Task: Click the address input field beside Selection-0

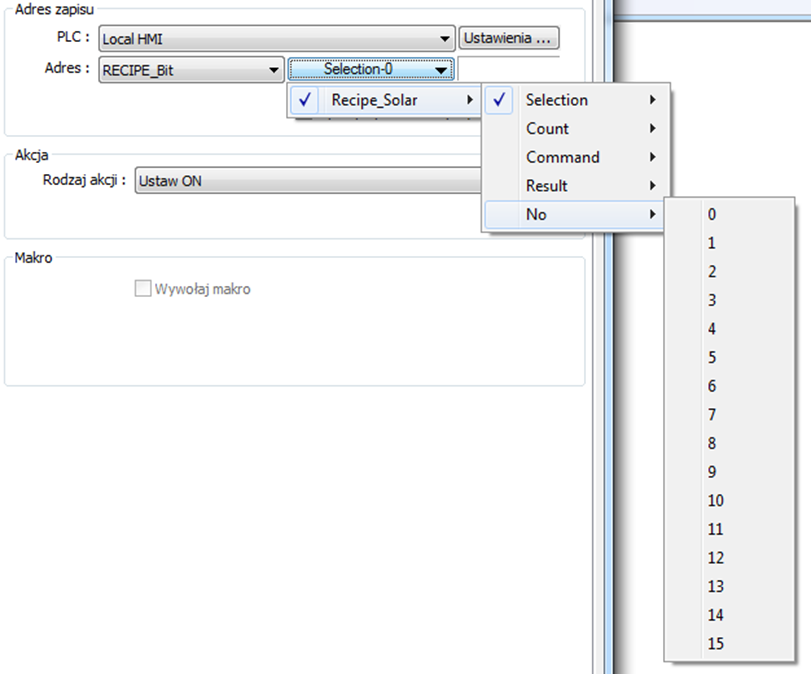Action: tap(509, 69)
